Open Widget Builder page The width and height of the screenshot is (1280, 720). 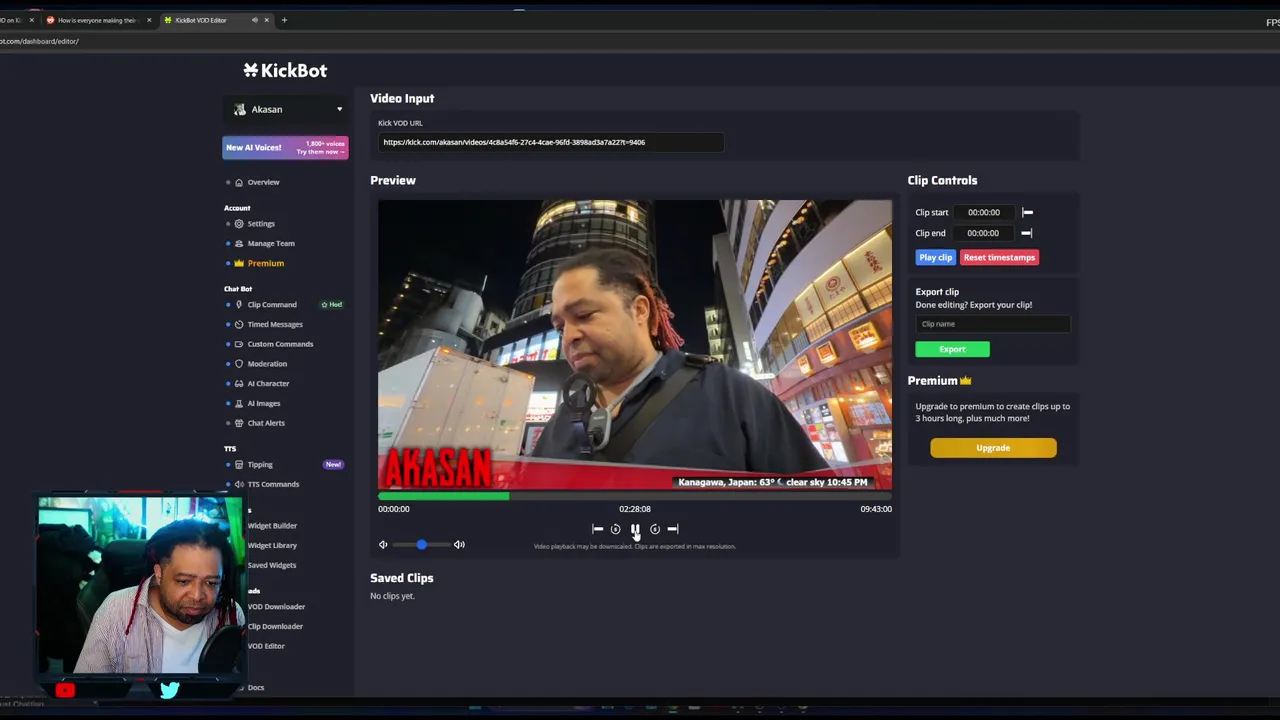(x=272, y=526)
